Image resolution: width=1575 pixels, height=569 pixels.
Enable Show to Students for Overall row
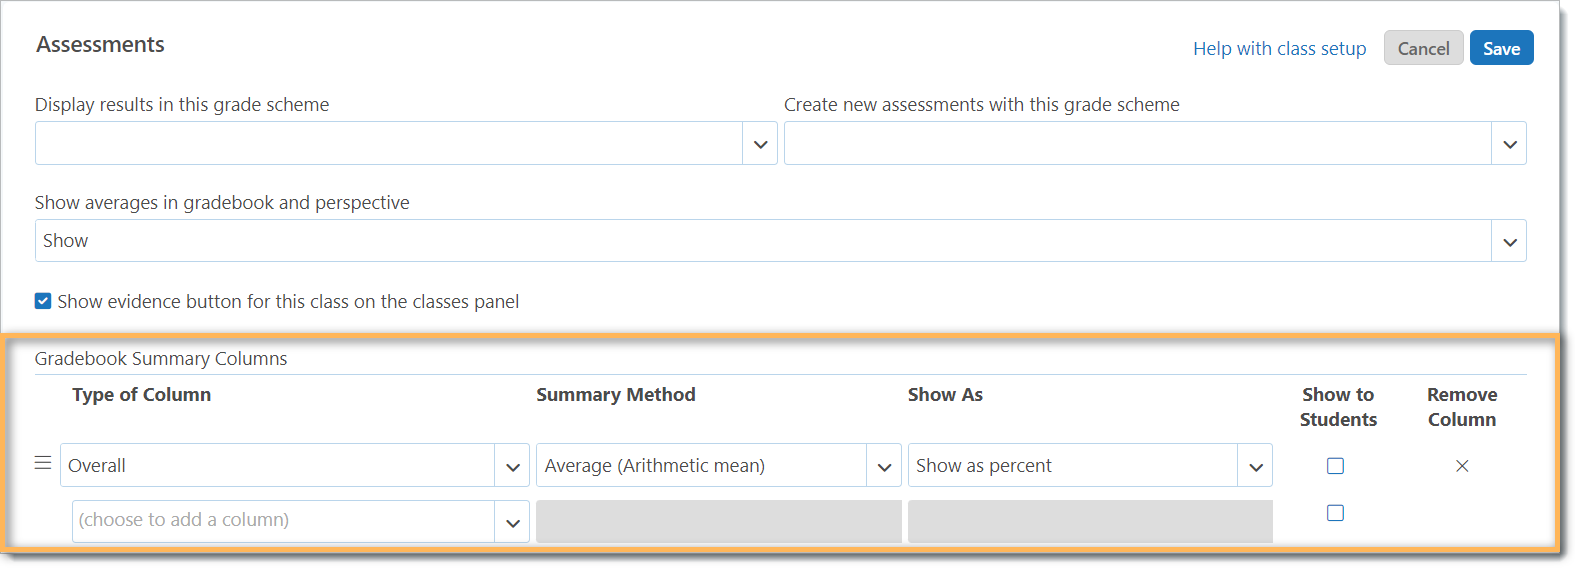pyautogui.click(x=1335, y=466)
